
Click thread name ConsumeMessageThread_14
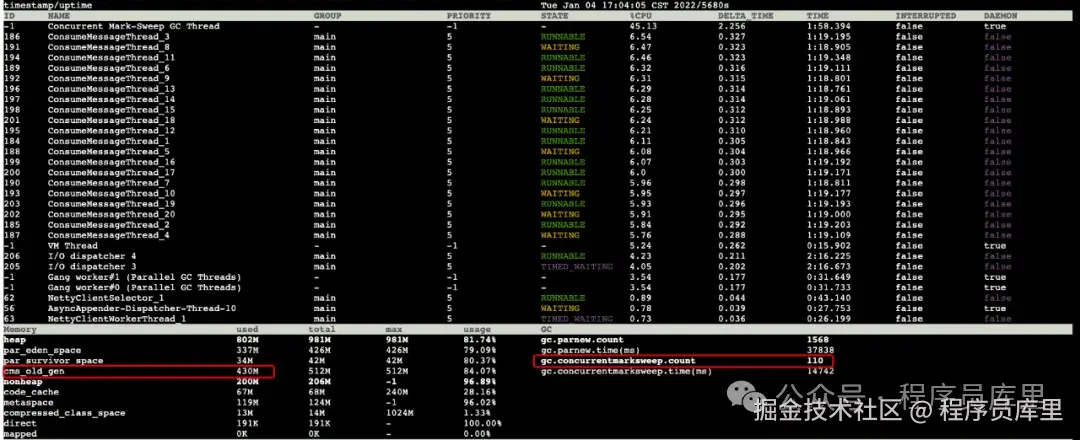pos(111,99)
